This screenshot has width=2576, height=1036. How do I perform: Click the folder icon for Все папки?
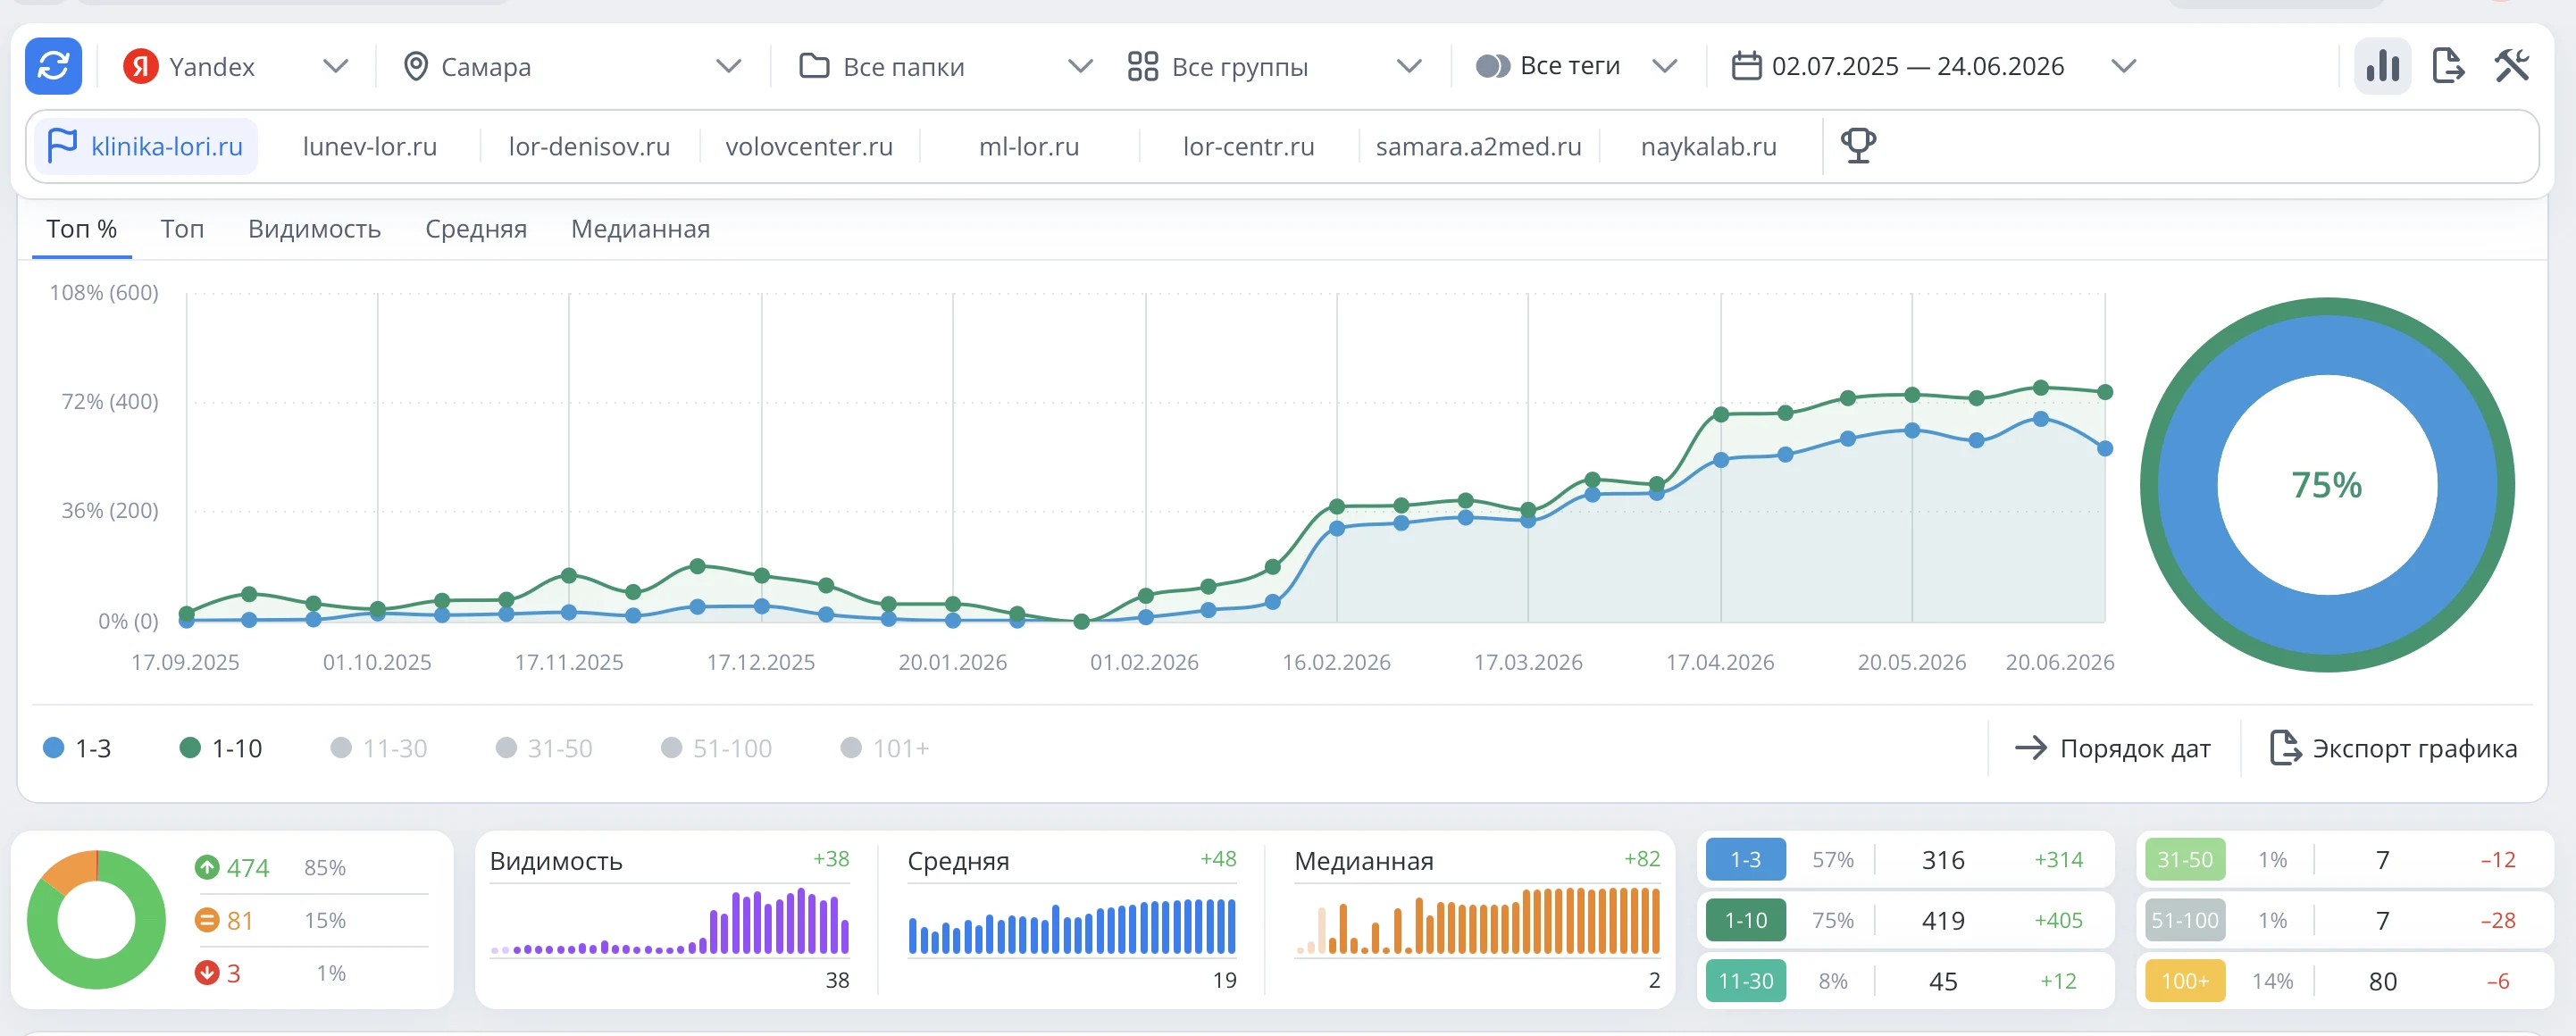(x=814, y=66)
